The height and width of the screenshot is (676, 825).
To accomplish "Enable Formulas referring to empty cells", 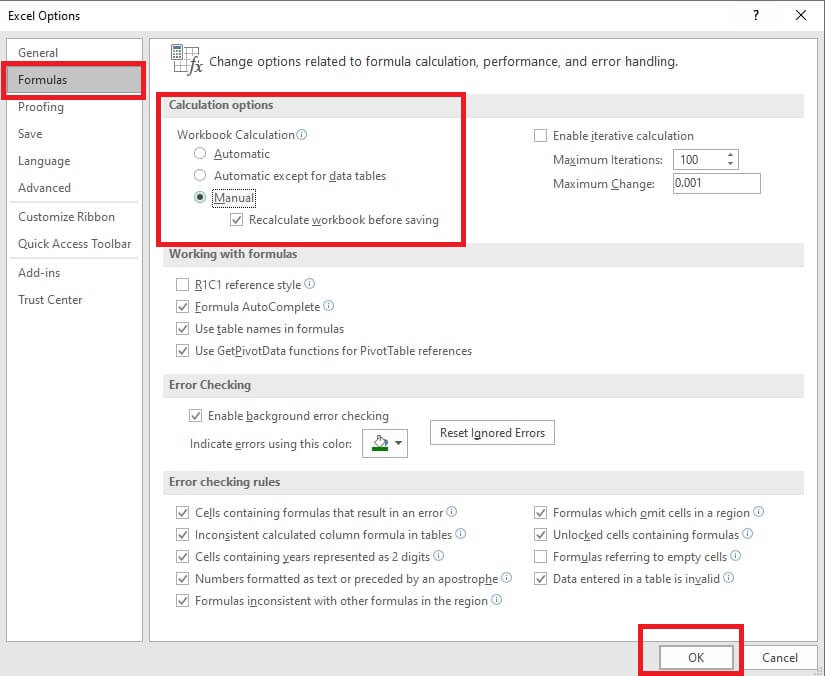I will 540,557.
